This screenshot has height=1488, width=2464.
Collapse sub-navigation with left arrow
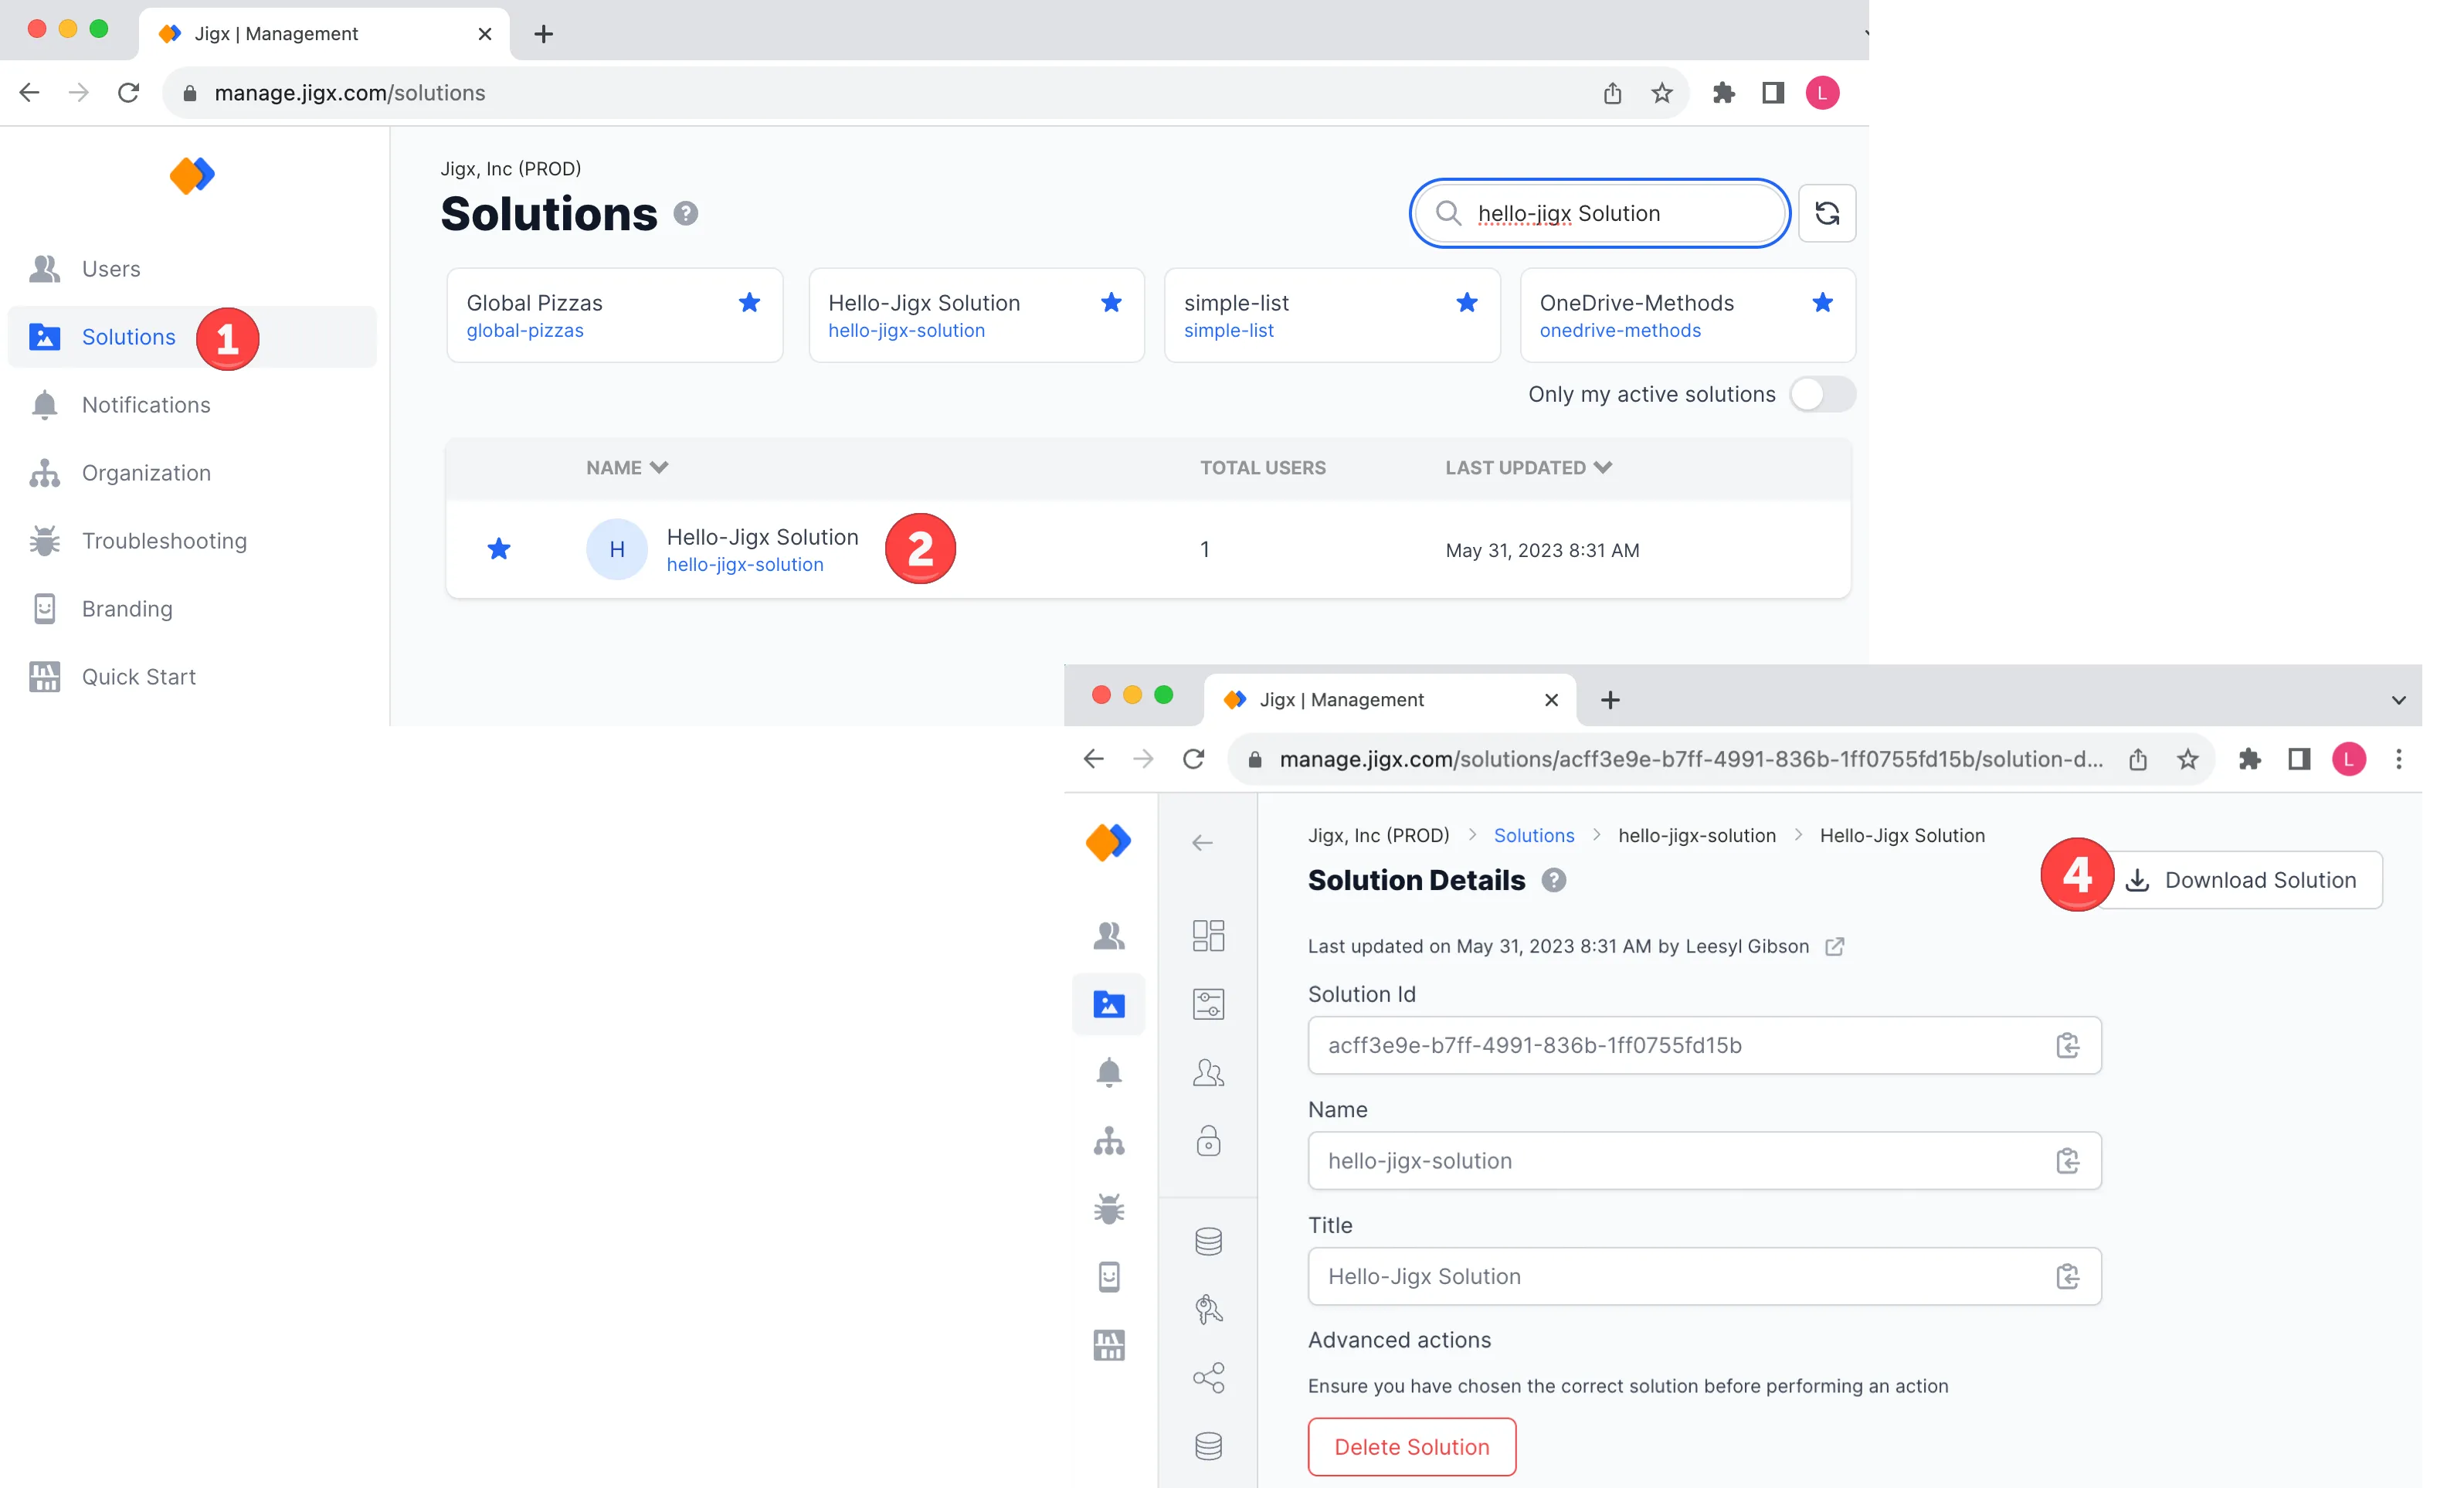(x=1203, y=843)
